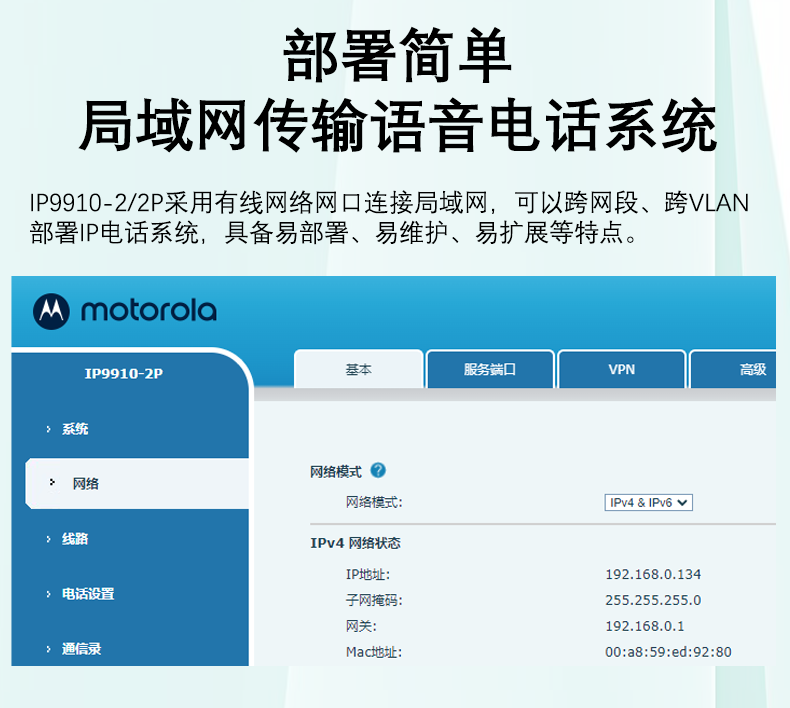This screenshot has width=790, height=708.
Task: Expand the 系统 sidebar menu
Action: pos(75,429)
